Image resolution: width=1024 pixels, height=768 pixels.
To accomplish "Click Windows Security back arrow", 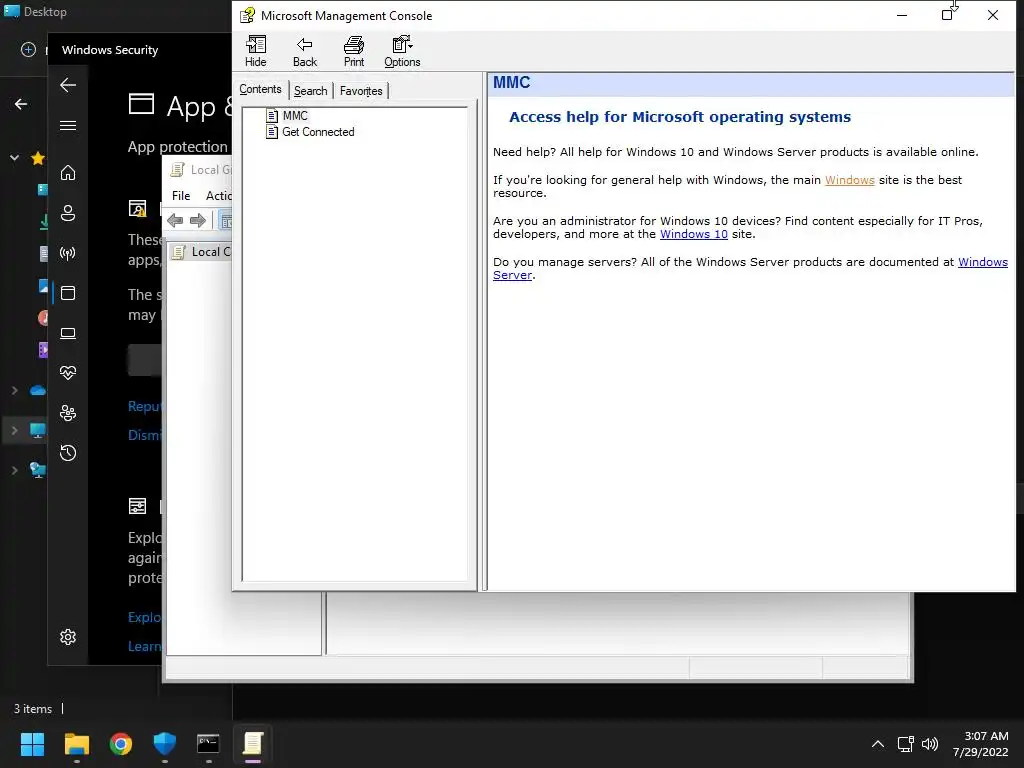I will pyautogui.click(x=68, y=85).
